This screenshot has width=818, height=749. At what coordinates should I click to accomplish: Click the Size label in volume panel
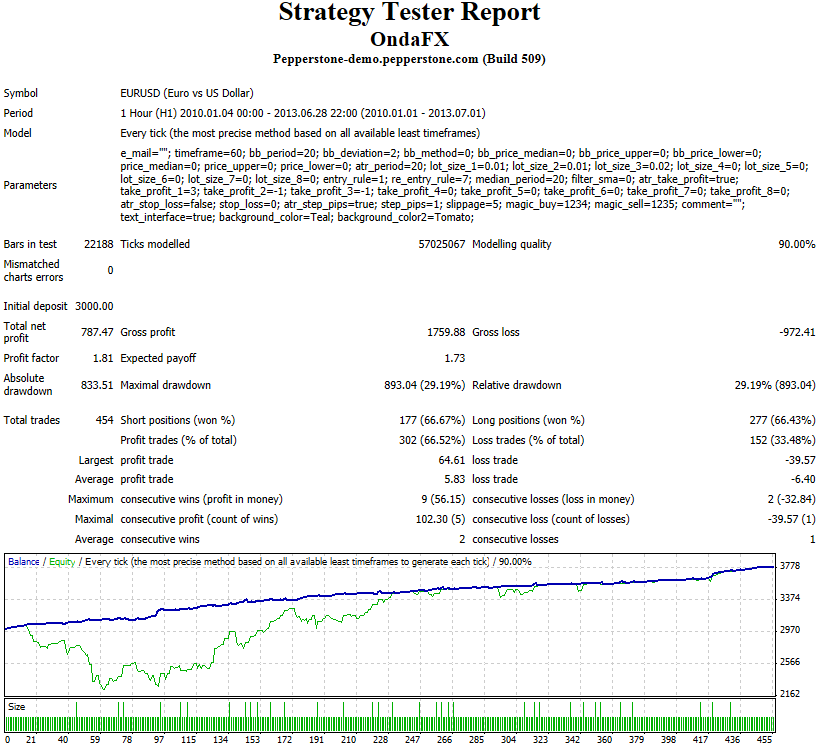coord(17,706)
